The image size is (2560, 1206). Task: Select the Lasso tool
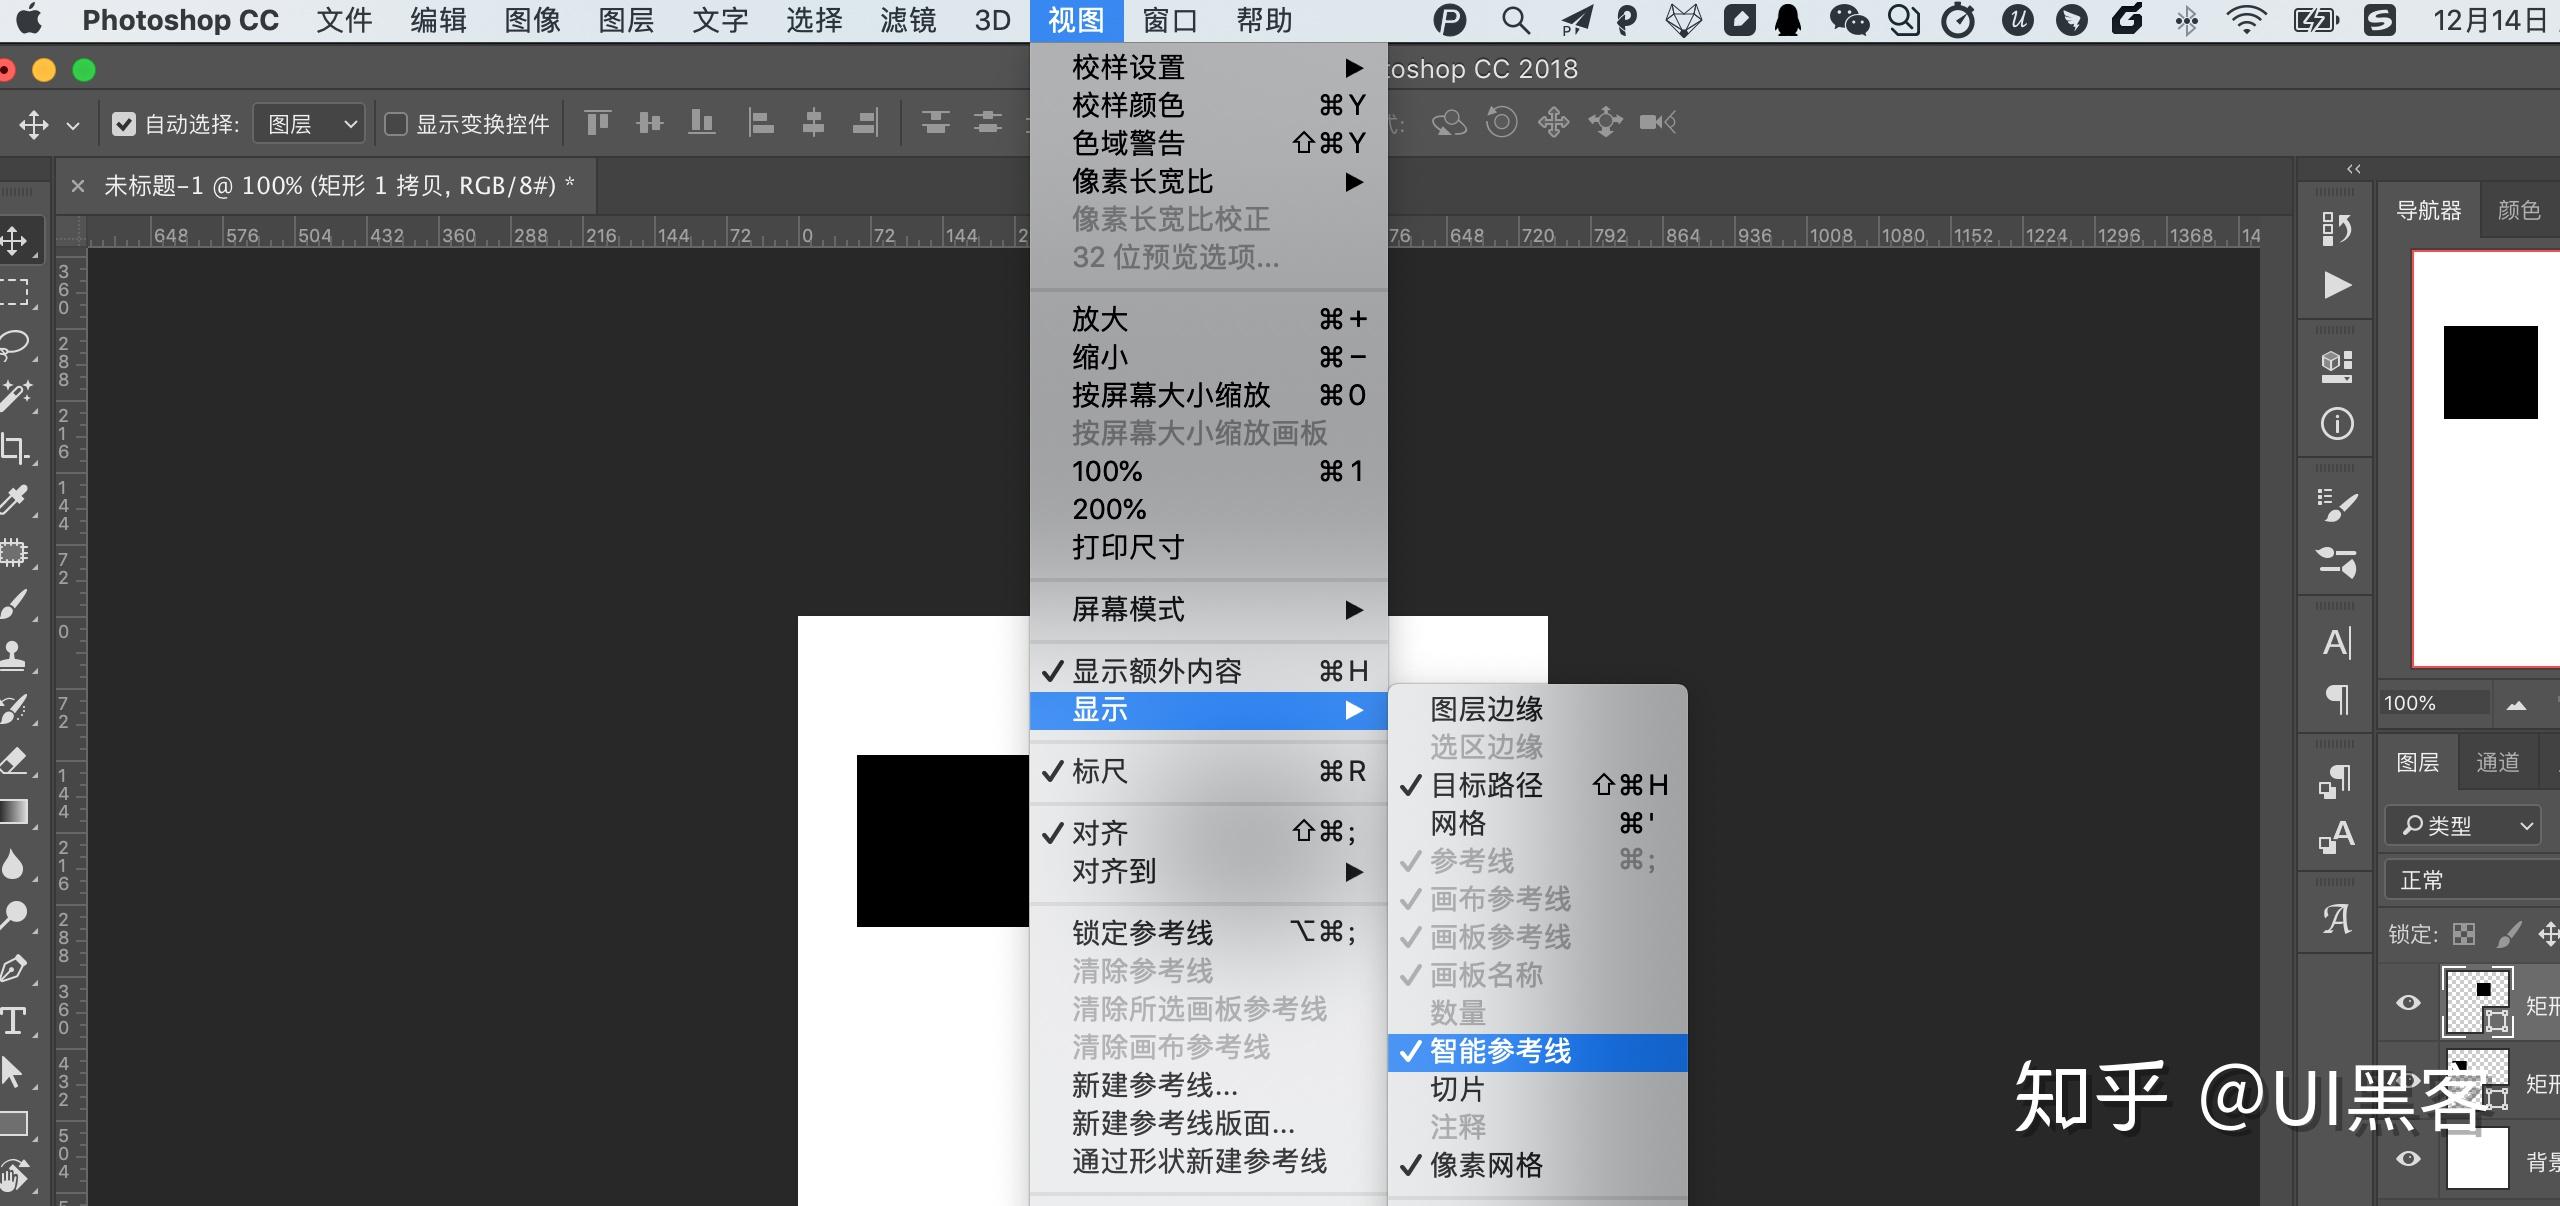[15, 344]
